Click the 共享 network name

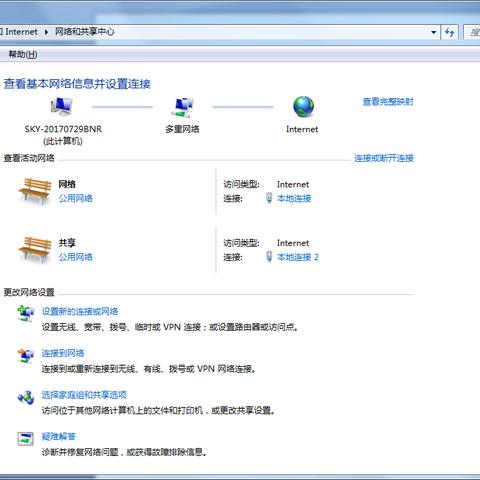(x=67, y=243)
